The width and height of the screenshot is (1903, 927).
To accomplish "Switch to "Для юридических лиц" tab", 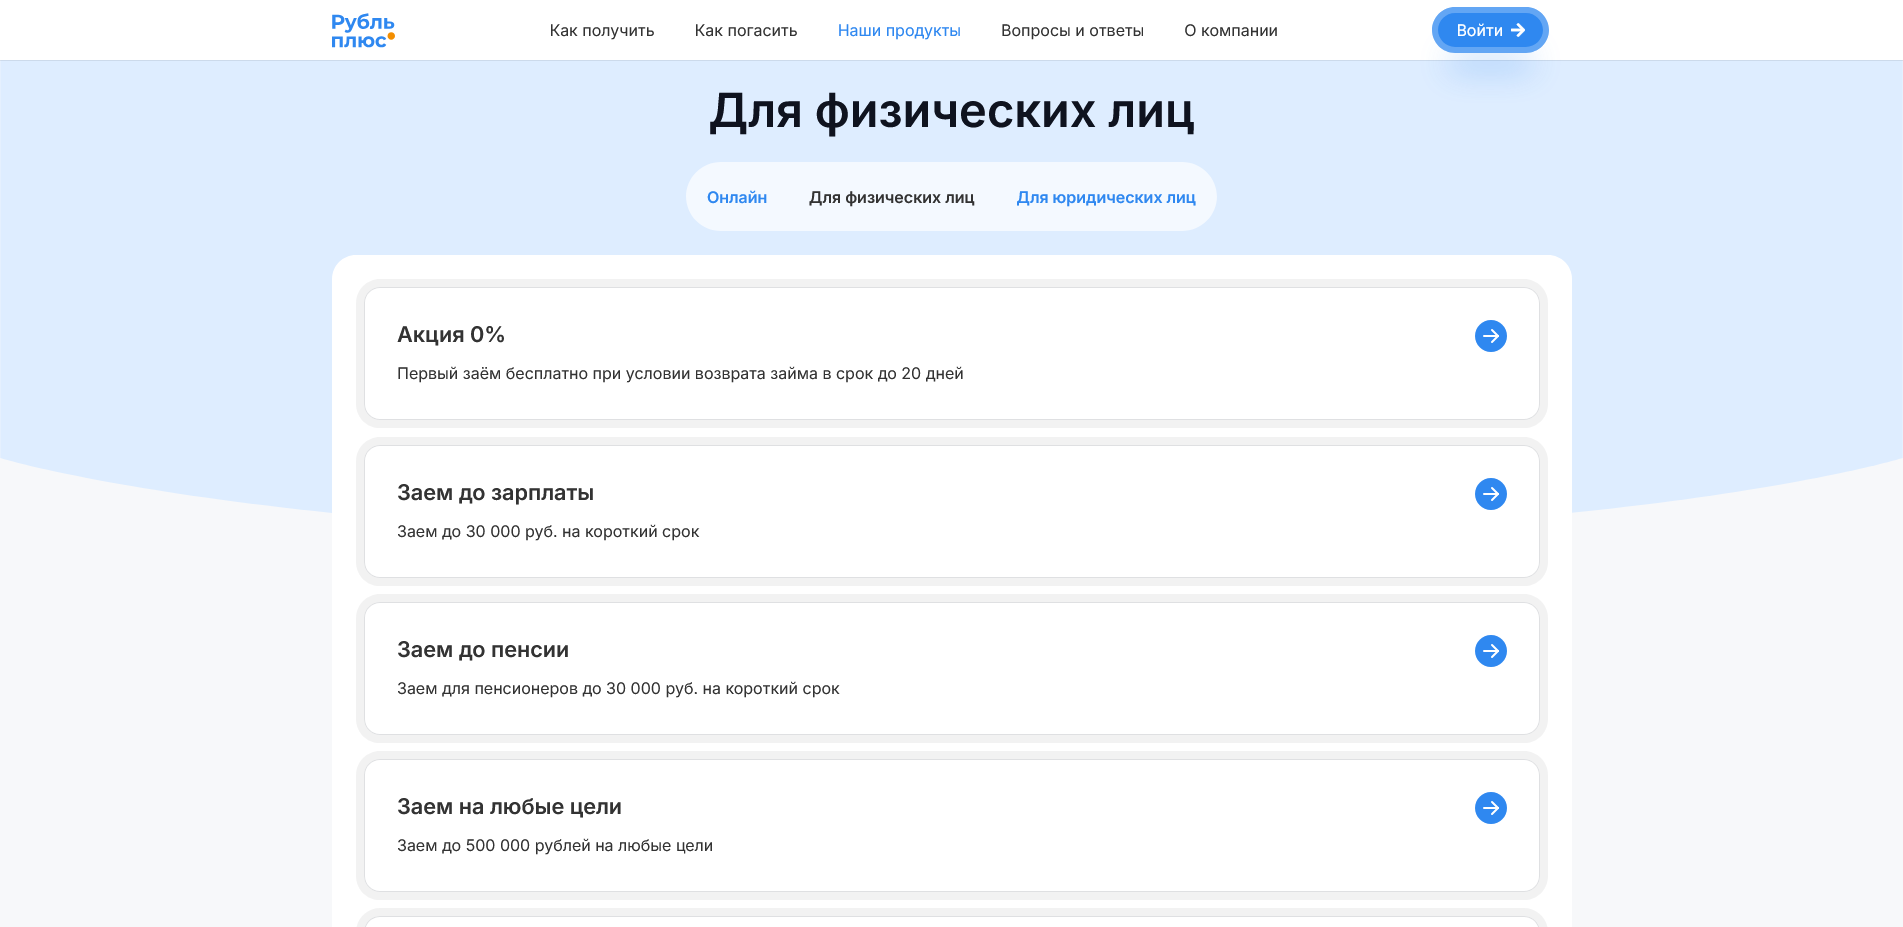I will pos(1106,197).
